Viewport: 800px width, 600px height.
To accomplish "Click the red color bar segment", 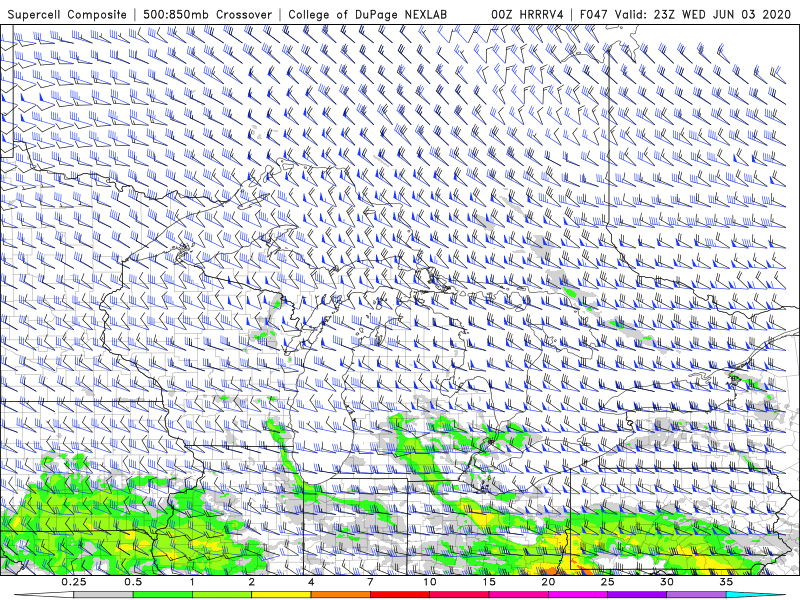I will 400,595.
